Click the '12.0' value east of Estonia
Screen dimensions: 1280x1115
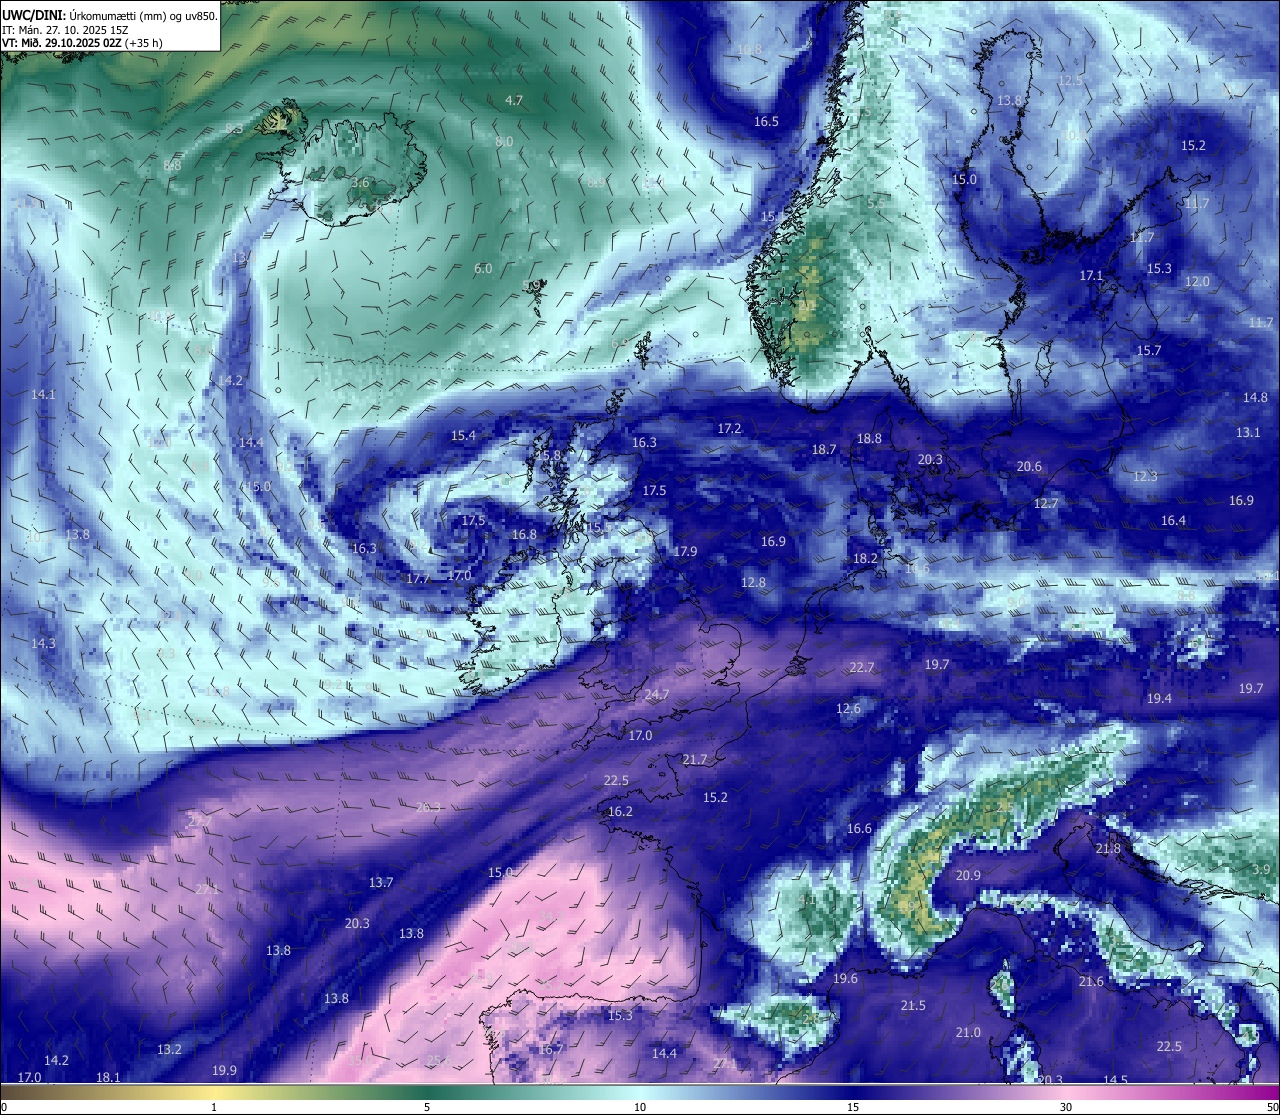click(x=1197, y=281)
